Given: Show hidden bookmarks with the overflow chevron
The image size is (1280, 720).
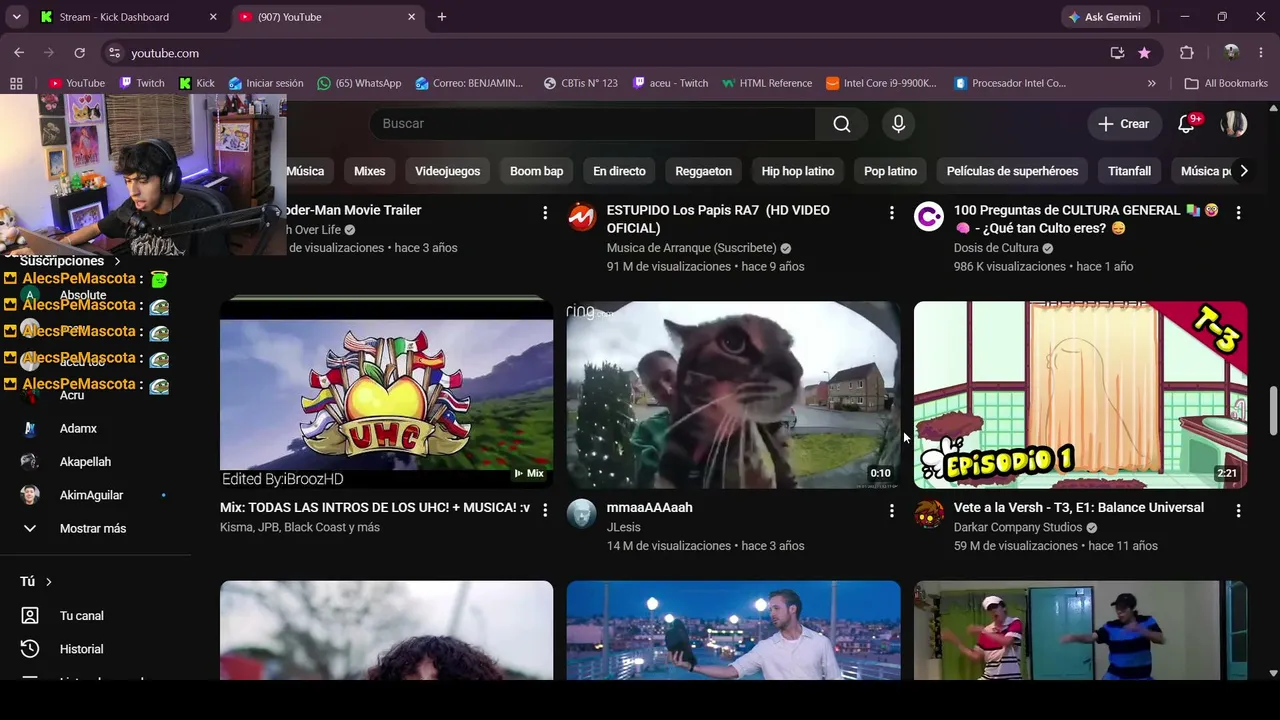Looking at the screenshot, I should (1152, 83).
